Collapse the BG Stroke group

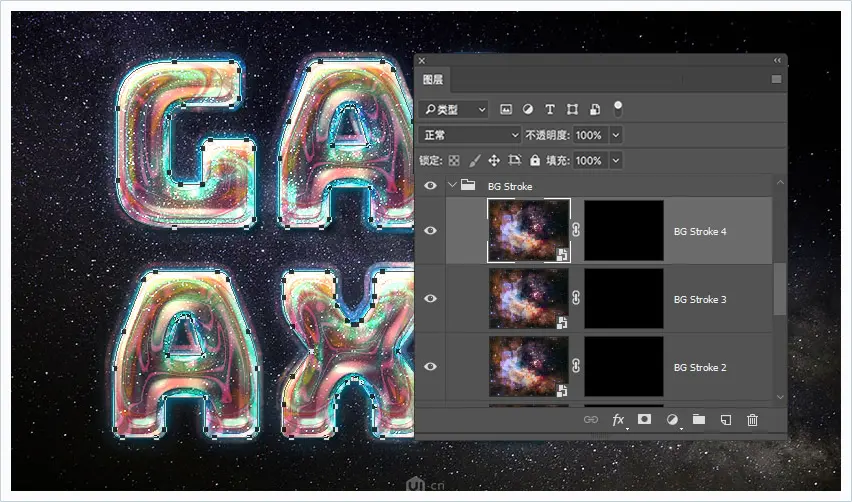(452, 185)
